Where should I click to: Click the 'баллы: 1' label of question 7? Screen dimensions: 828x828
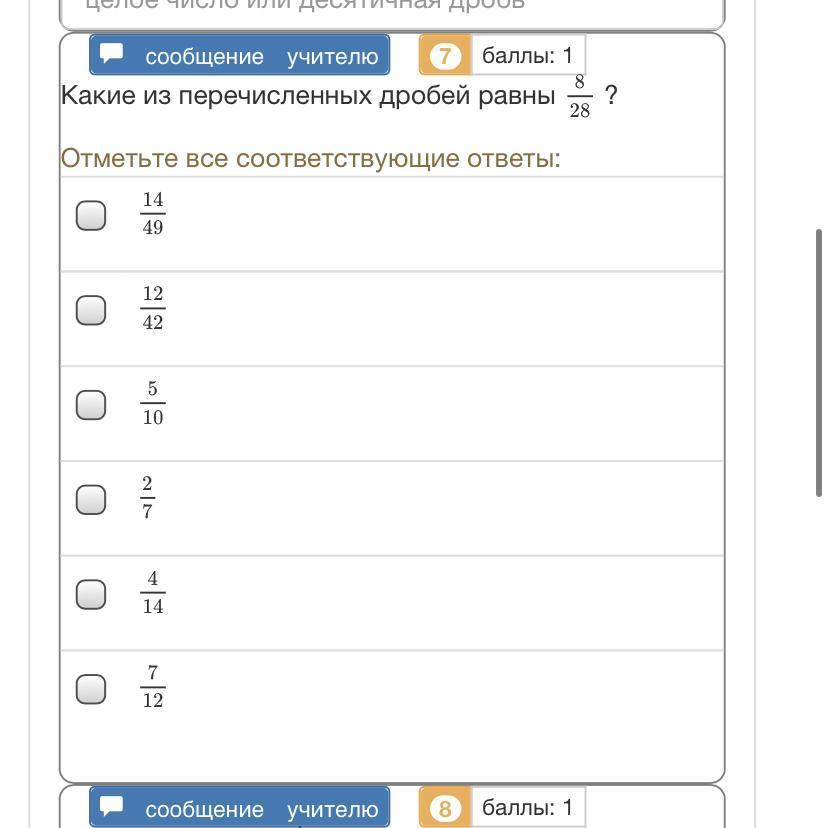tap(528, 56)
